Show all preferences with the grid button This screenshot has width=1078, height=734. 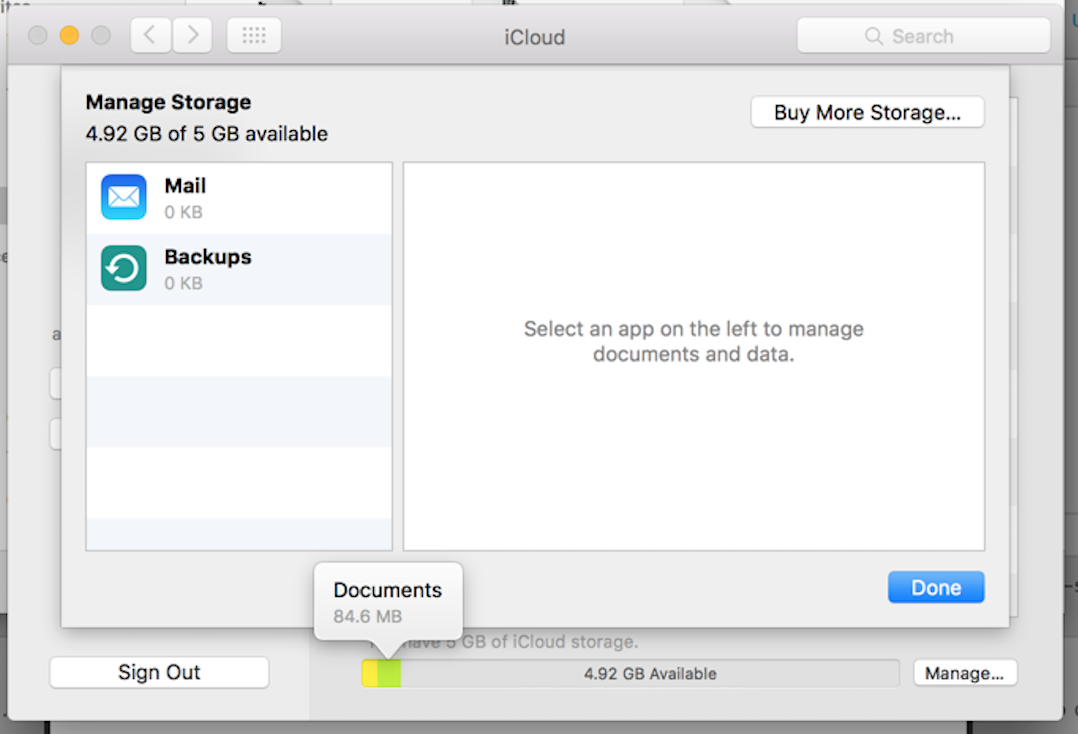click(x=254, y=35)
